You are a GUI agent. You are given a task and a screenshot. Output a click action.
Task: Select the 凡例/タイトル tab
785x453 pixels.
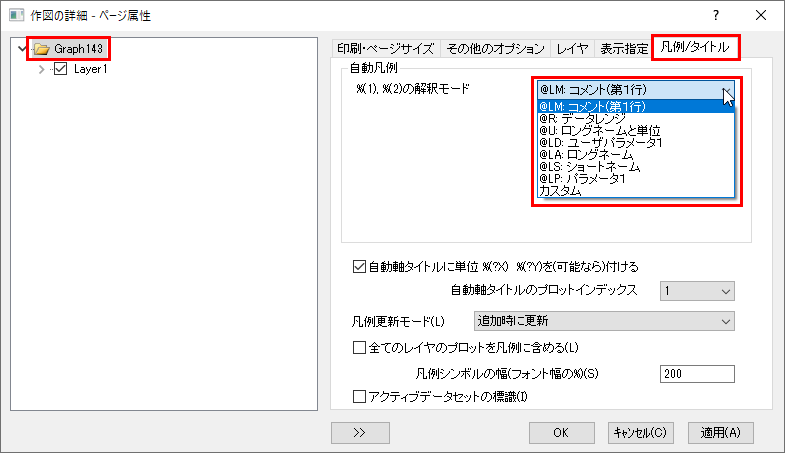(x=695, y=48)
